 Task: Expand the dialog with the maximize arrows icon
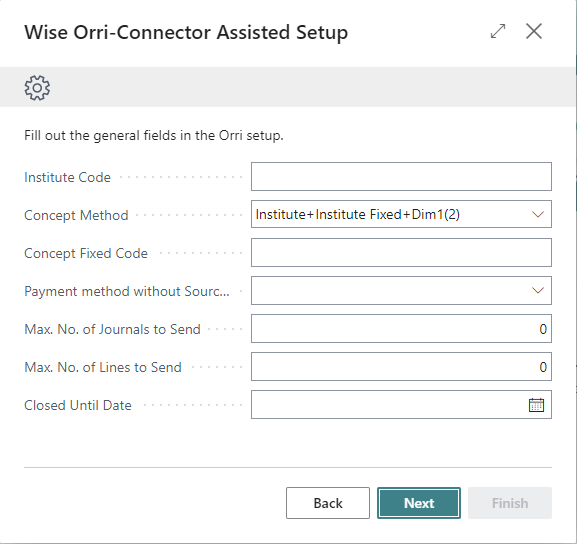click(x=498, y=31)
